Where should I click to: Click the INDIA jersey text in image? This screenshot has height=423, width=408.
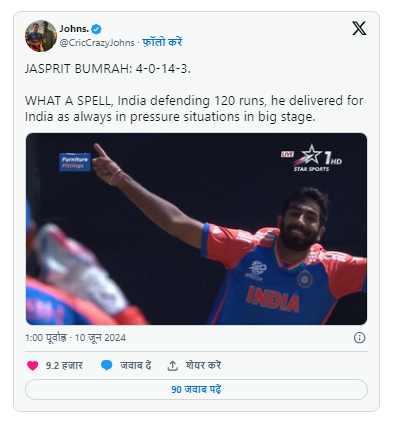[272, 299]
